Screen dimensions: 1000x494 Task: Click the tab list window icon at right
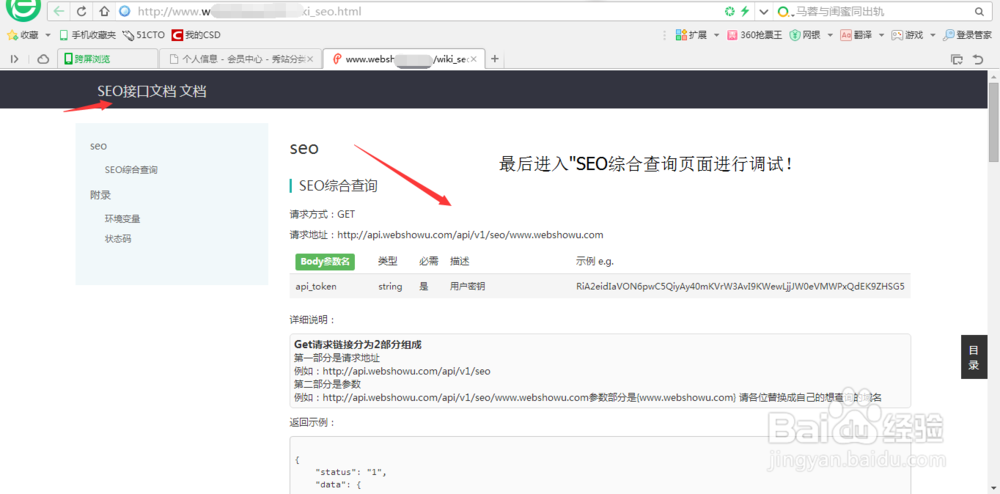[957, 59]
